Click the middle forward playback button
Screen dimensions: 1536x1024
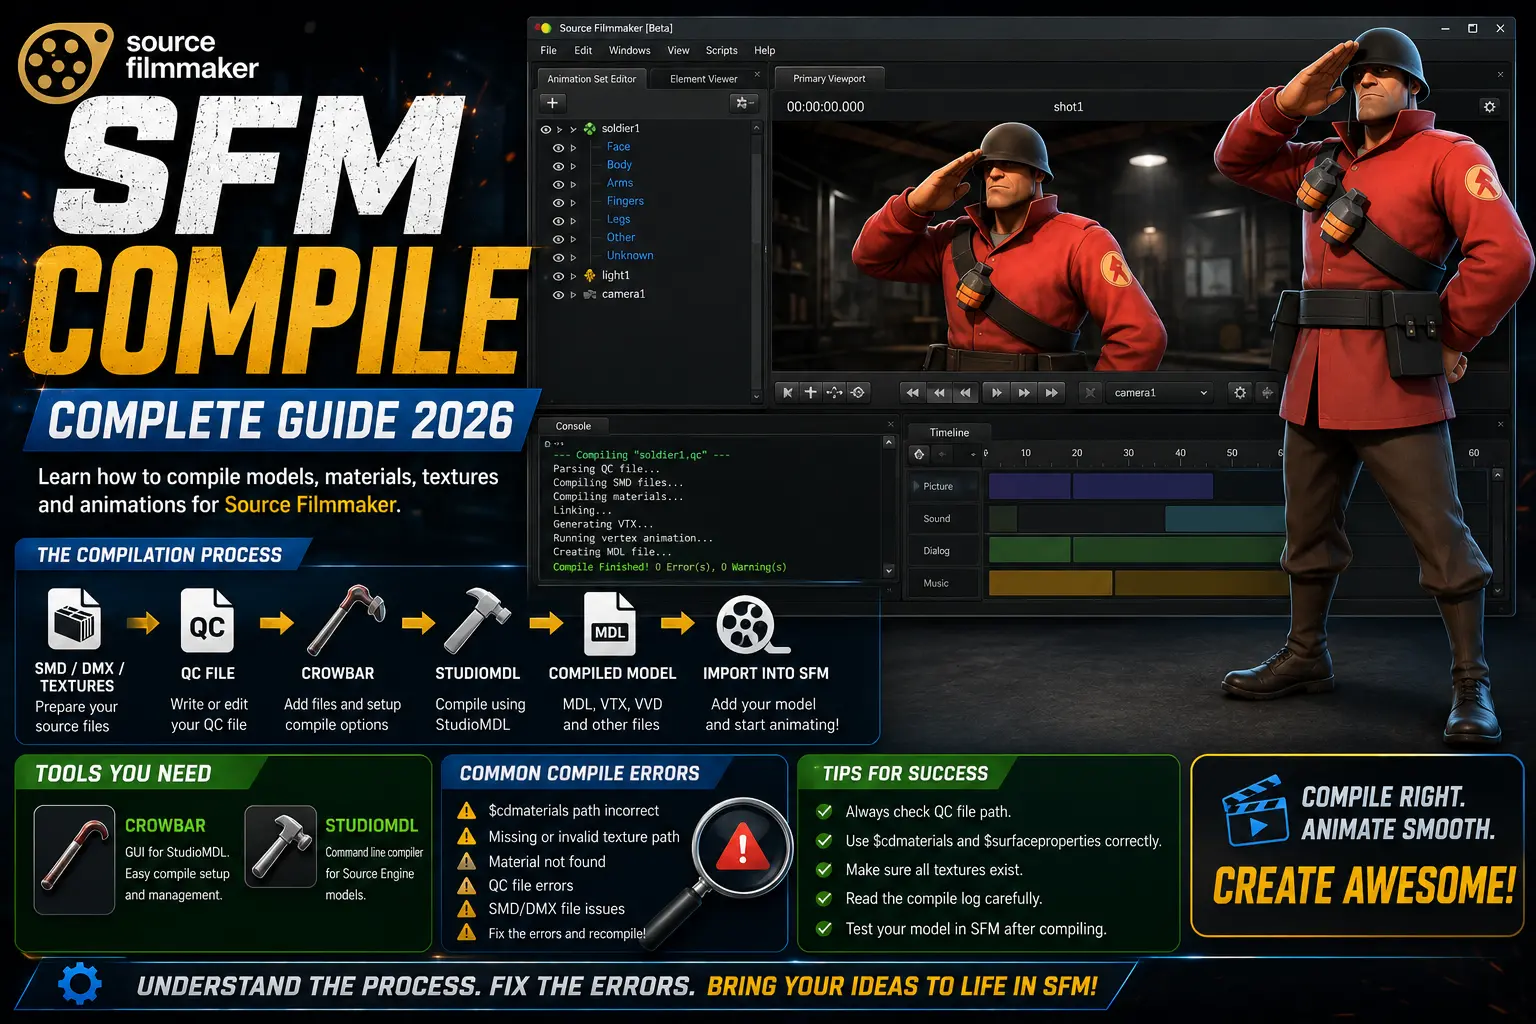1023,393
